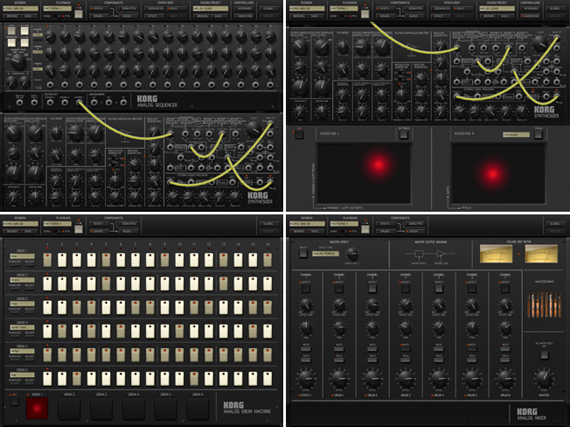Toggle step 5 on the Drum 2 row

106,283
